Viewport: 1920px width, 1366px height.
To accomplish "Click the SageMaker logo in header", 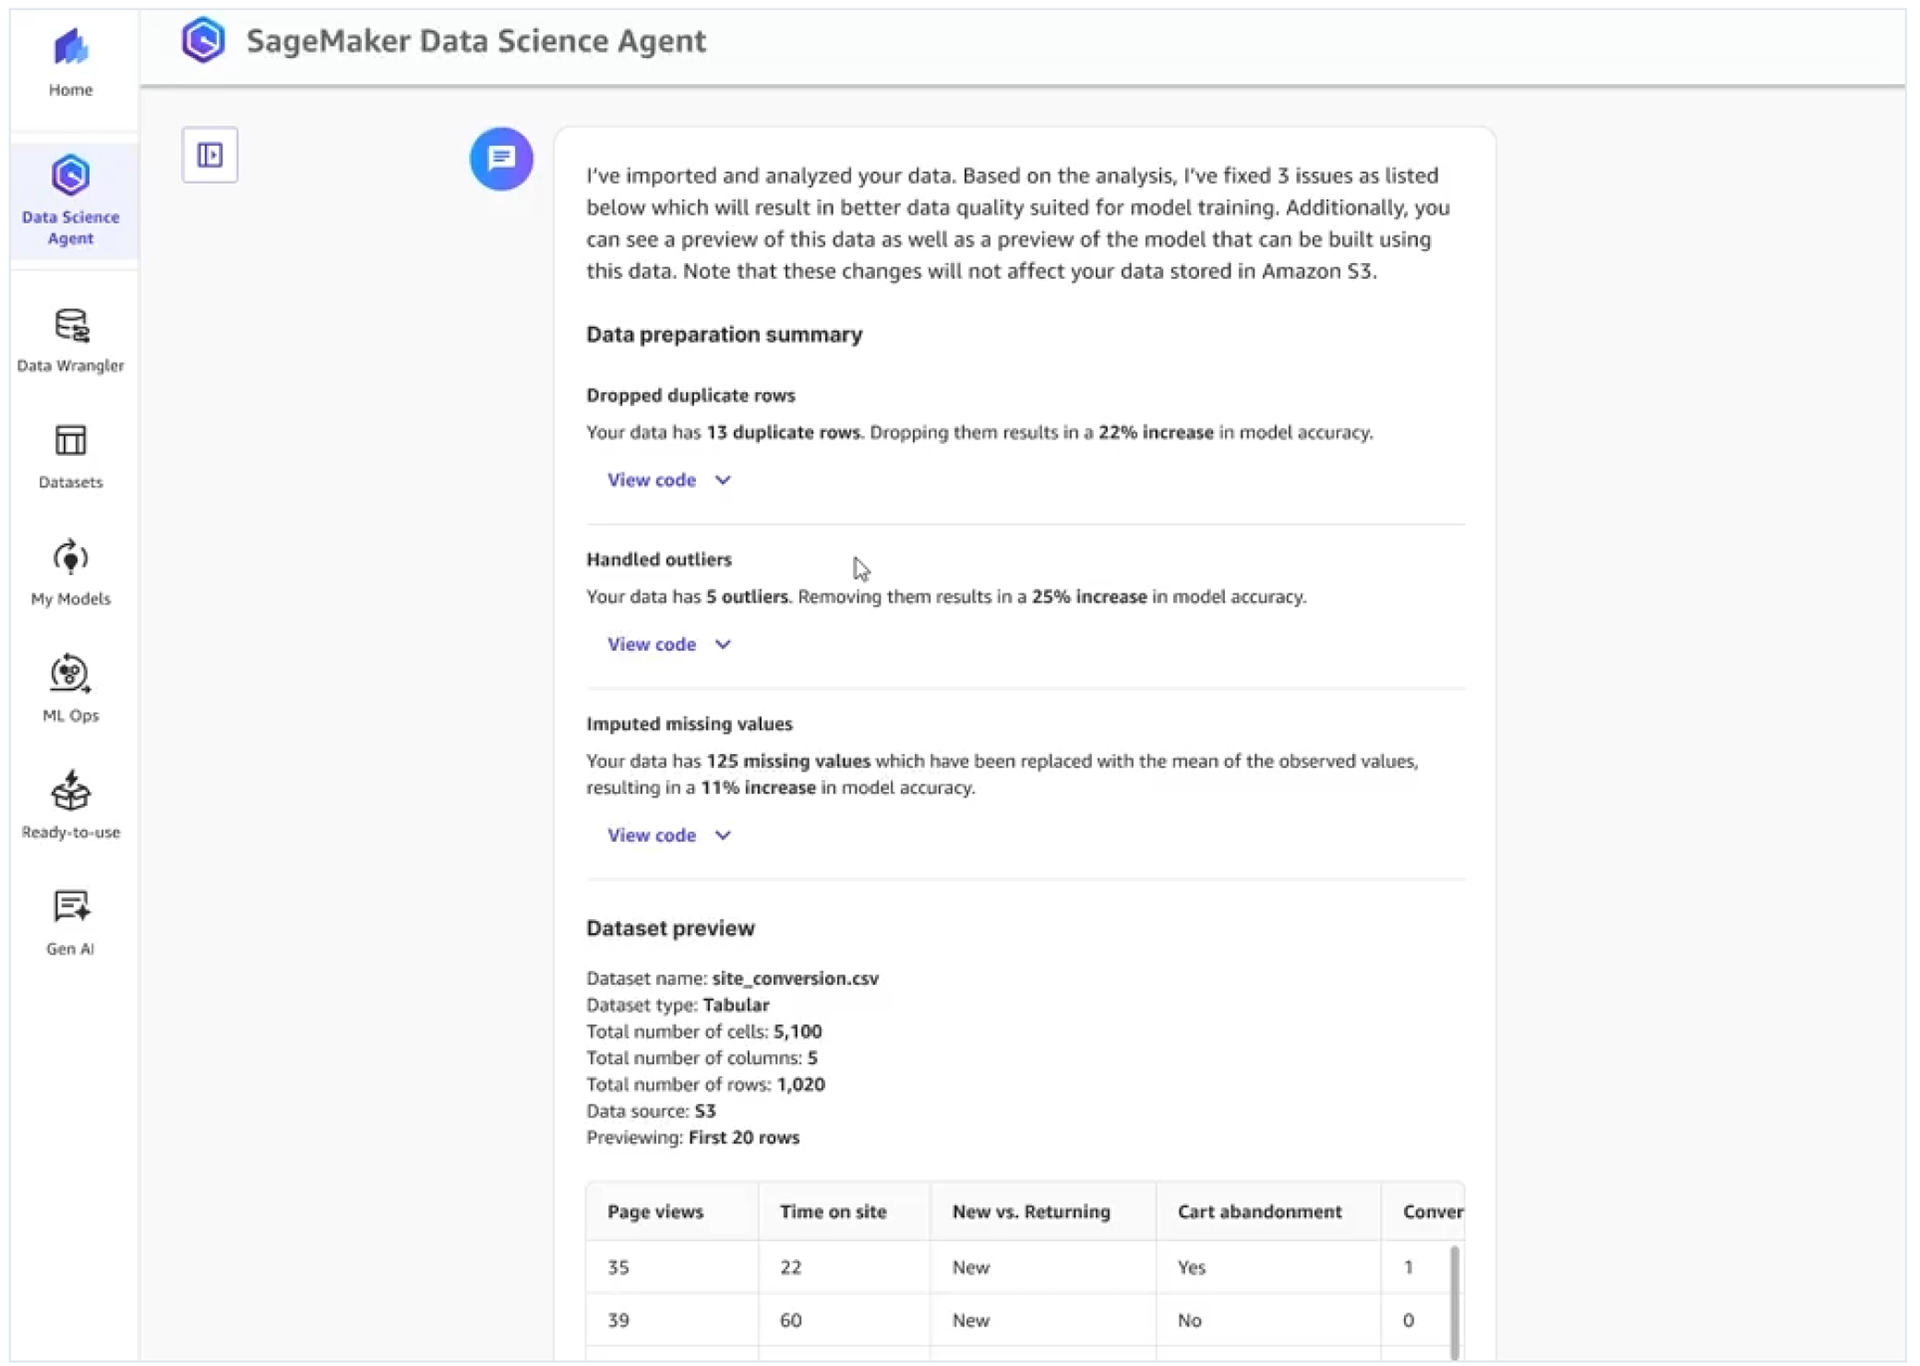I will pos(203,40).
